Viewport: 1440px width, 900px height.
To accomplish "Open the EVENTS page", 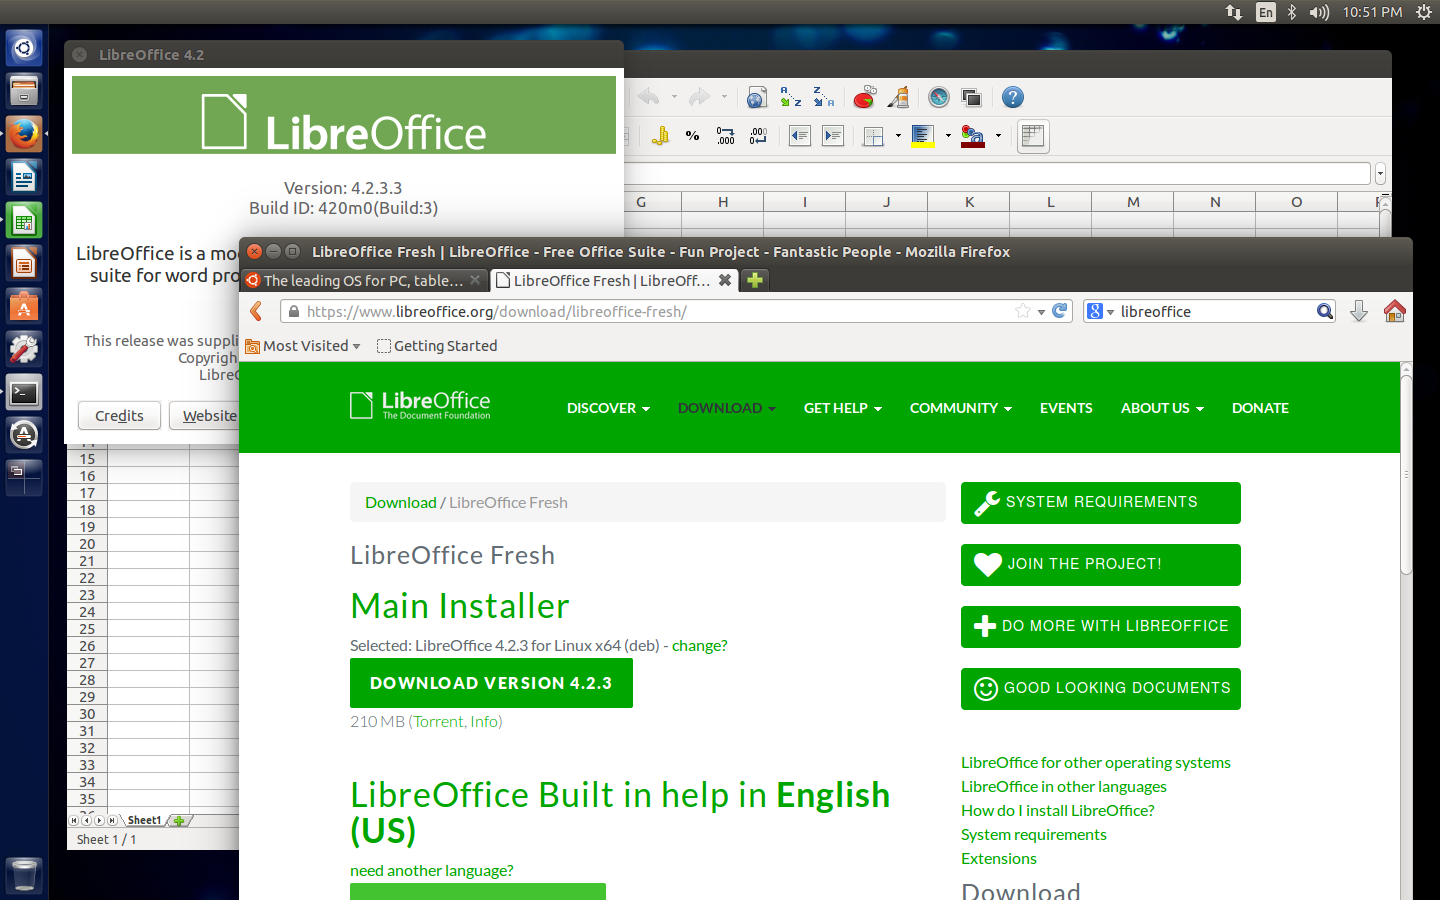I will point(1066,408).
